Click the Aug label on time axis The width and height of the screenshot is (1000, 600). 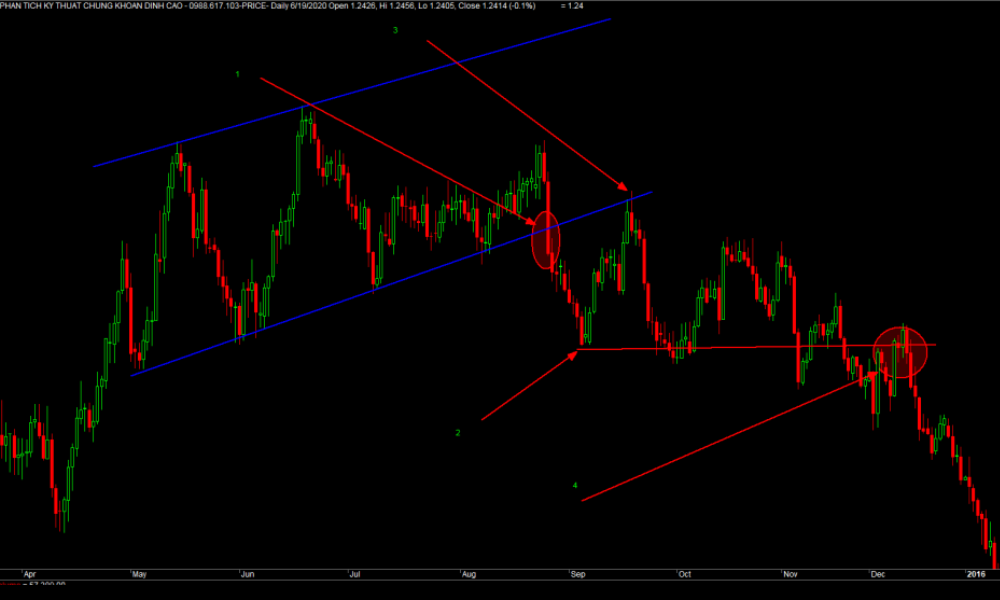pyautogui.click(x=466, y=575)
